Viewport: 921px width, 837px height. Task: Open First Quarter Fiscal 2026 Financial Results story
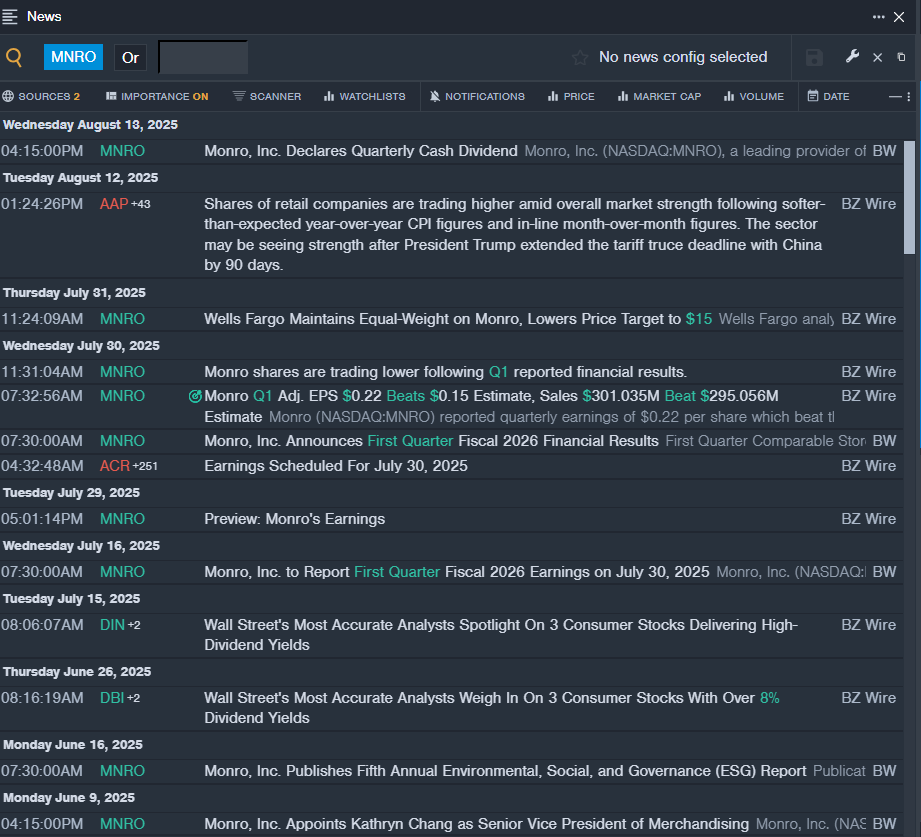[431, 441]
